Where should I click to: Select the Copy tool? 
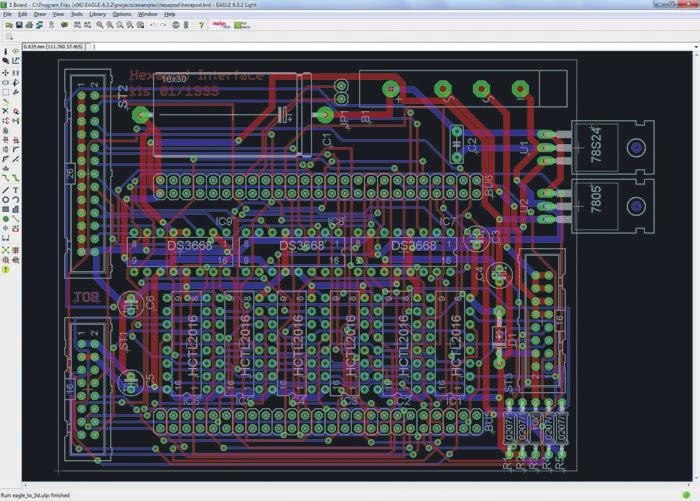[16, 72]
